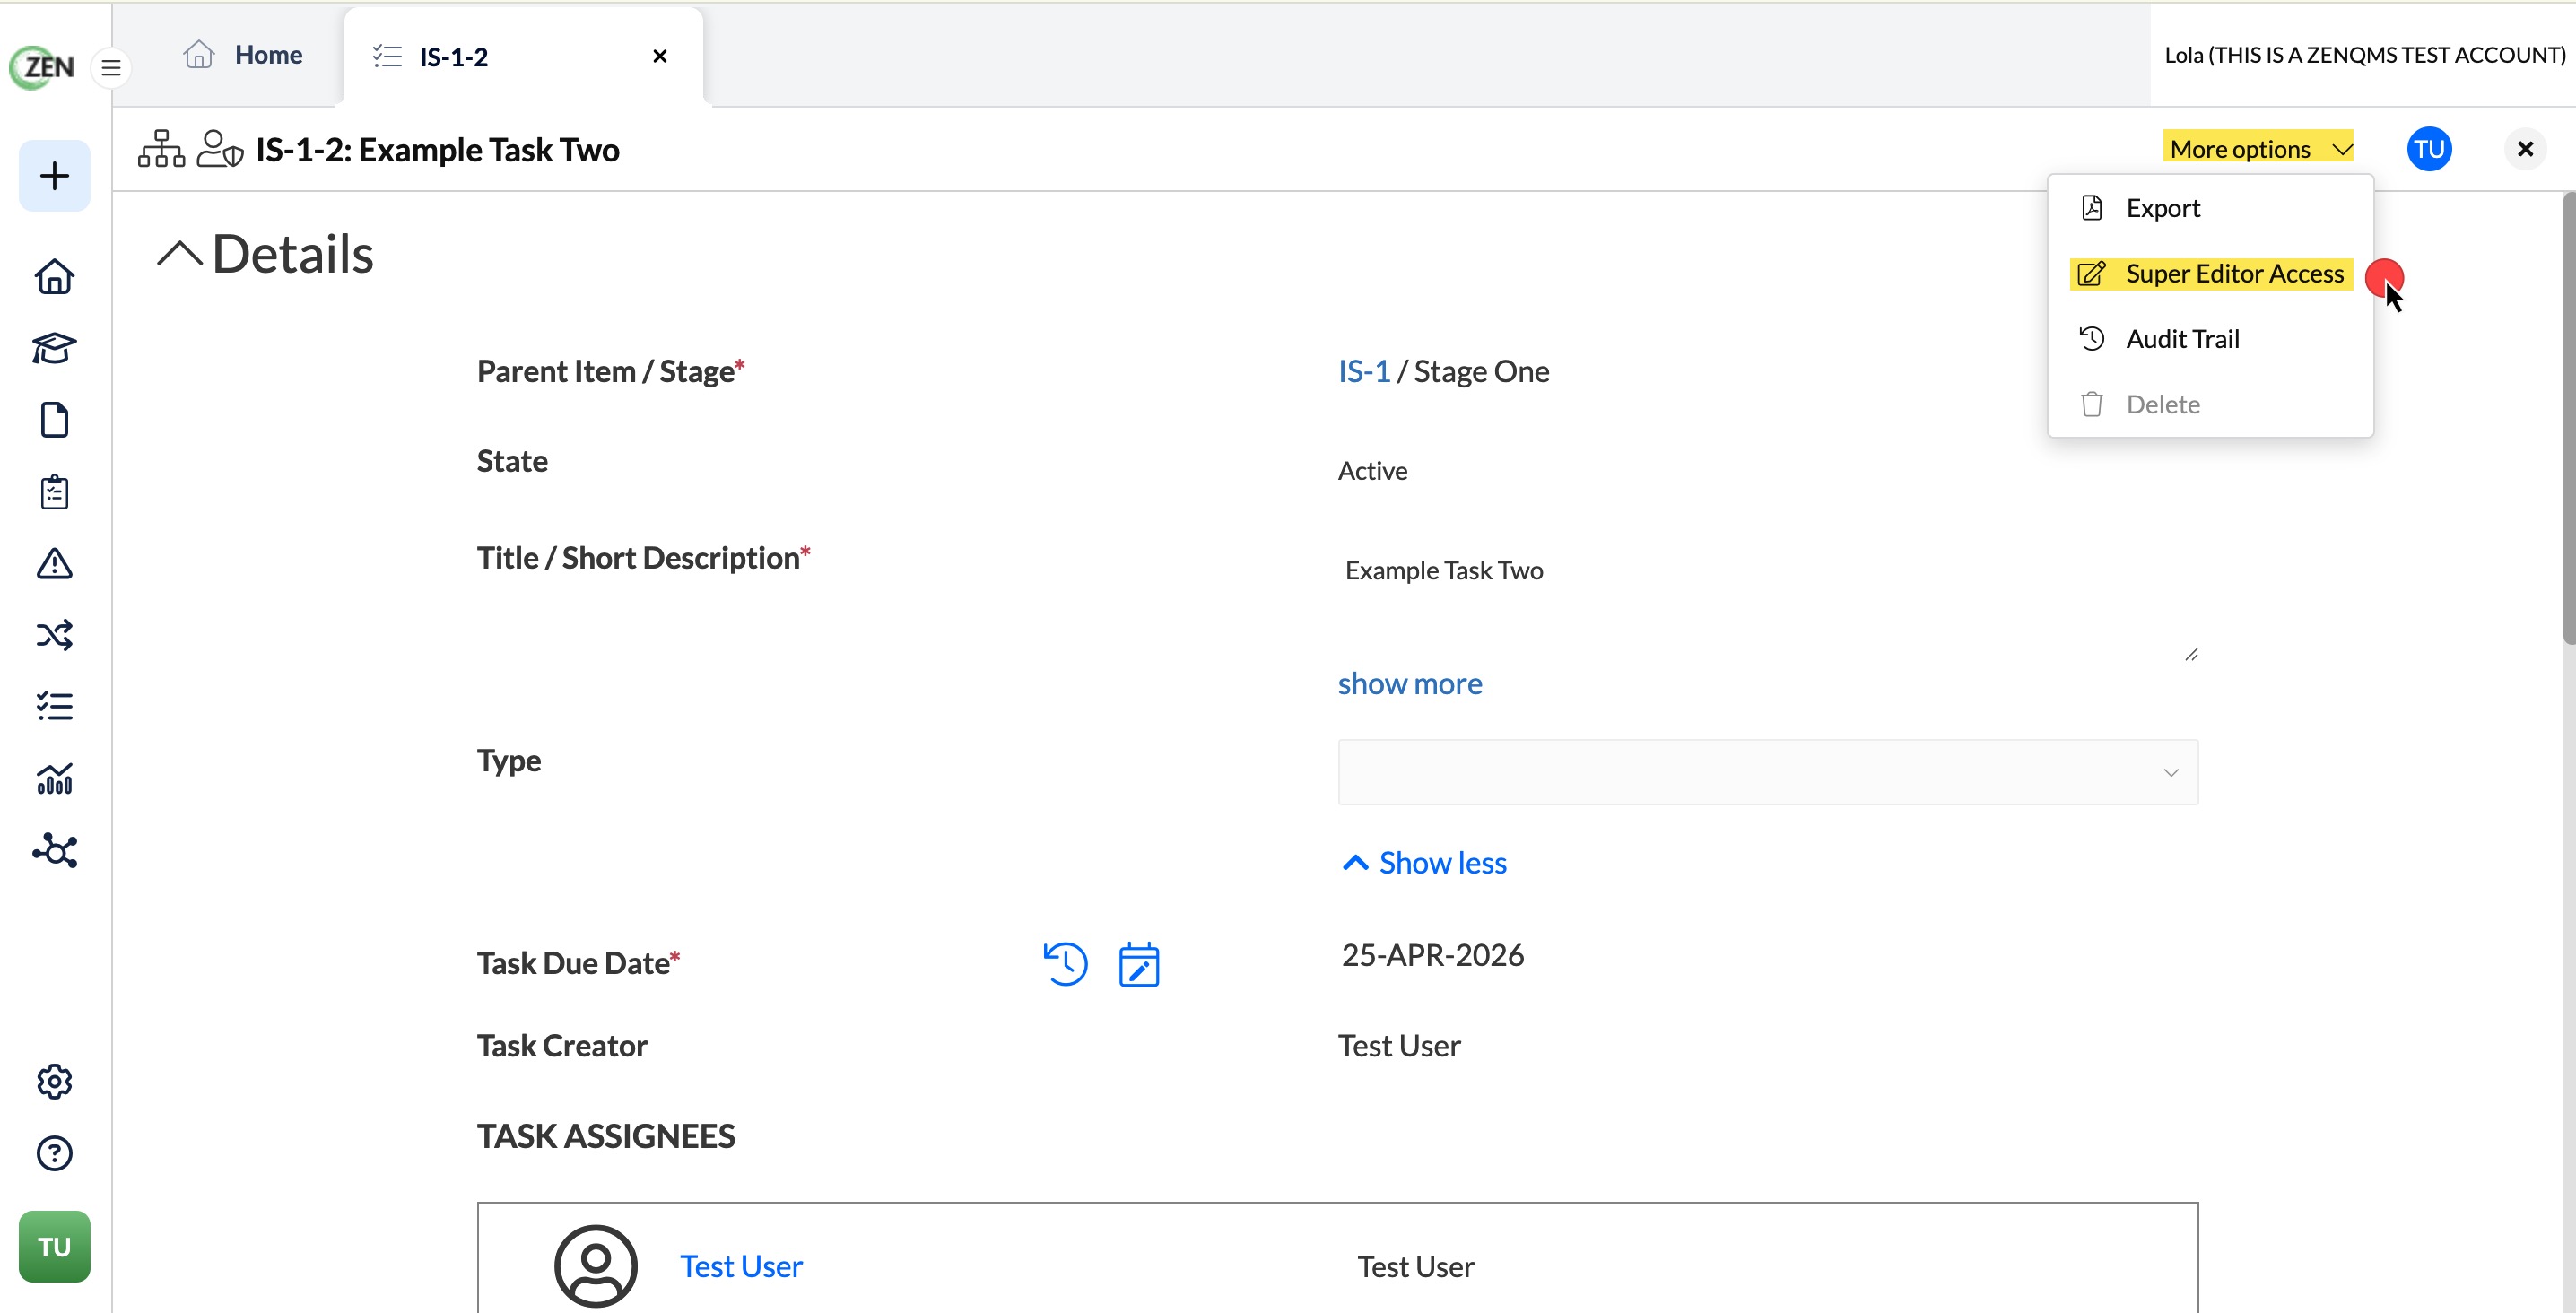The image size is (2576, 1313).
Task: Open the shuffle arrows change icon
Action: [x=54, y=635]
